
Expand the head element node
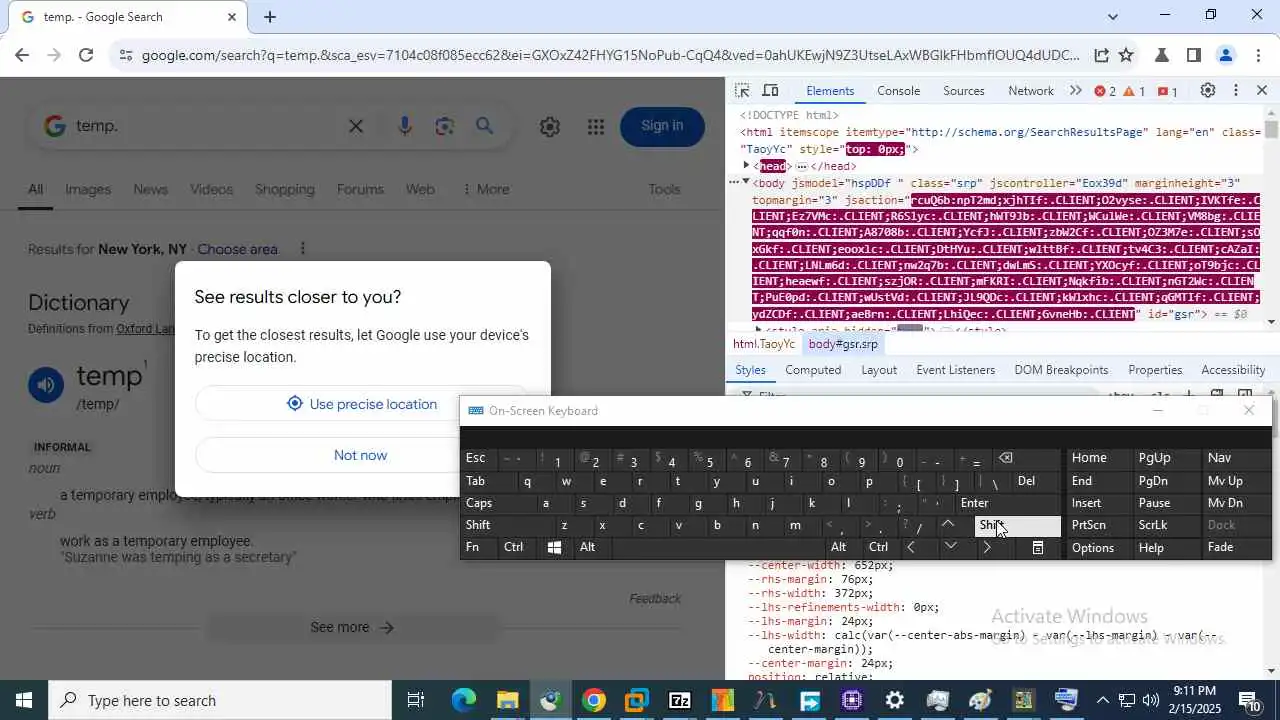tap(746, 166)
